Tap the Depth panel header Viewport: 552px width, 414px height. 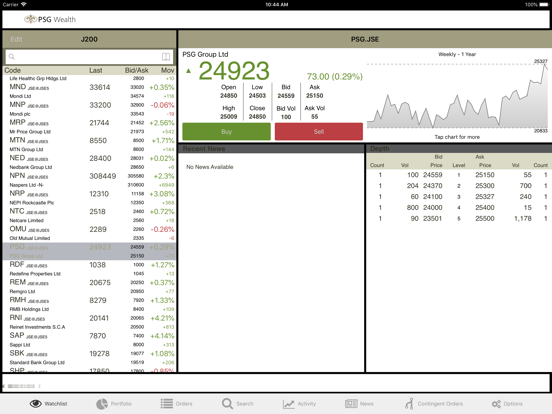pos(459,149)
